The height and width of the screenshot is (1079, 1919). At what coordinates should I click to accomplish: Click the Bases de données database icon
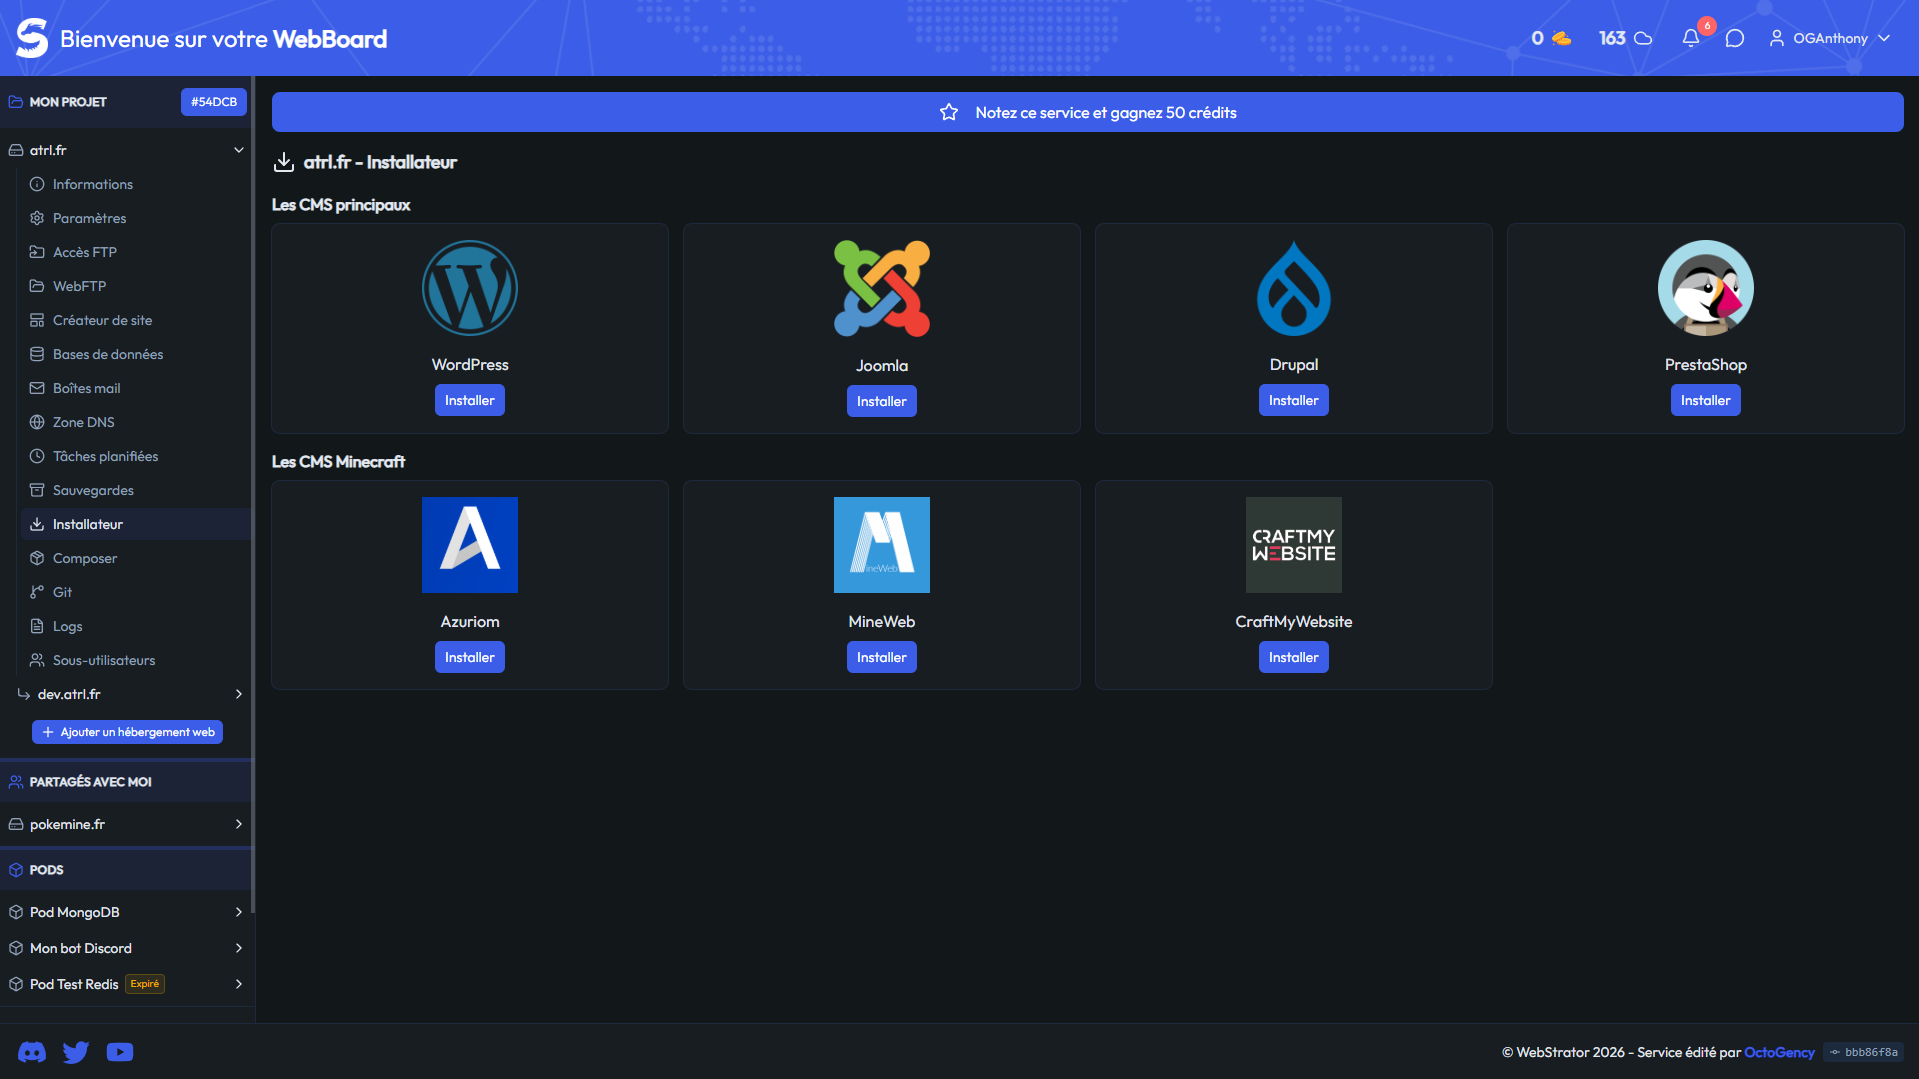[37, 354]
